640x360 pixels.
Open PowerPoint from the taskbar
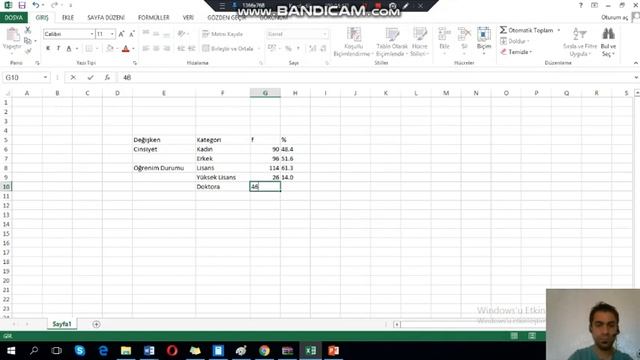coord(333,351)
